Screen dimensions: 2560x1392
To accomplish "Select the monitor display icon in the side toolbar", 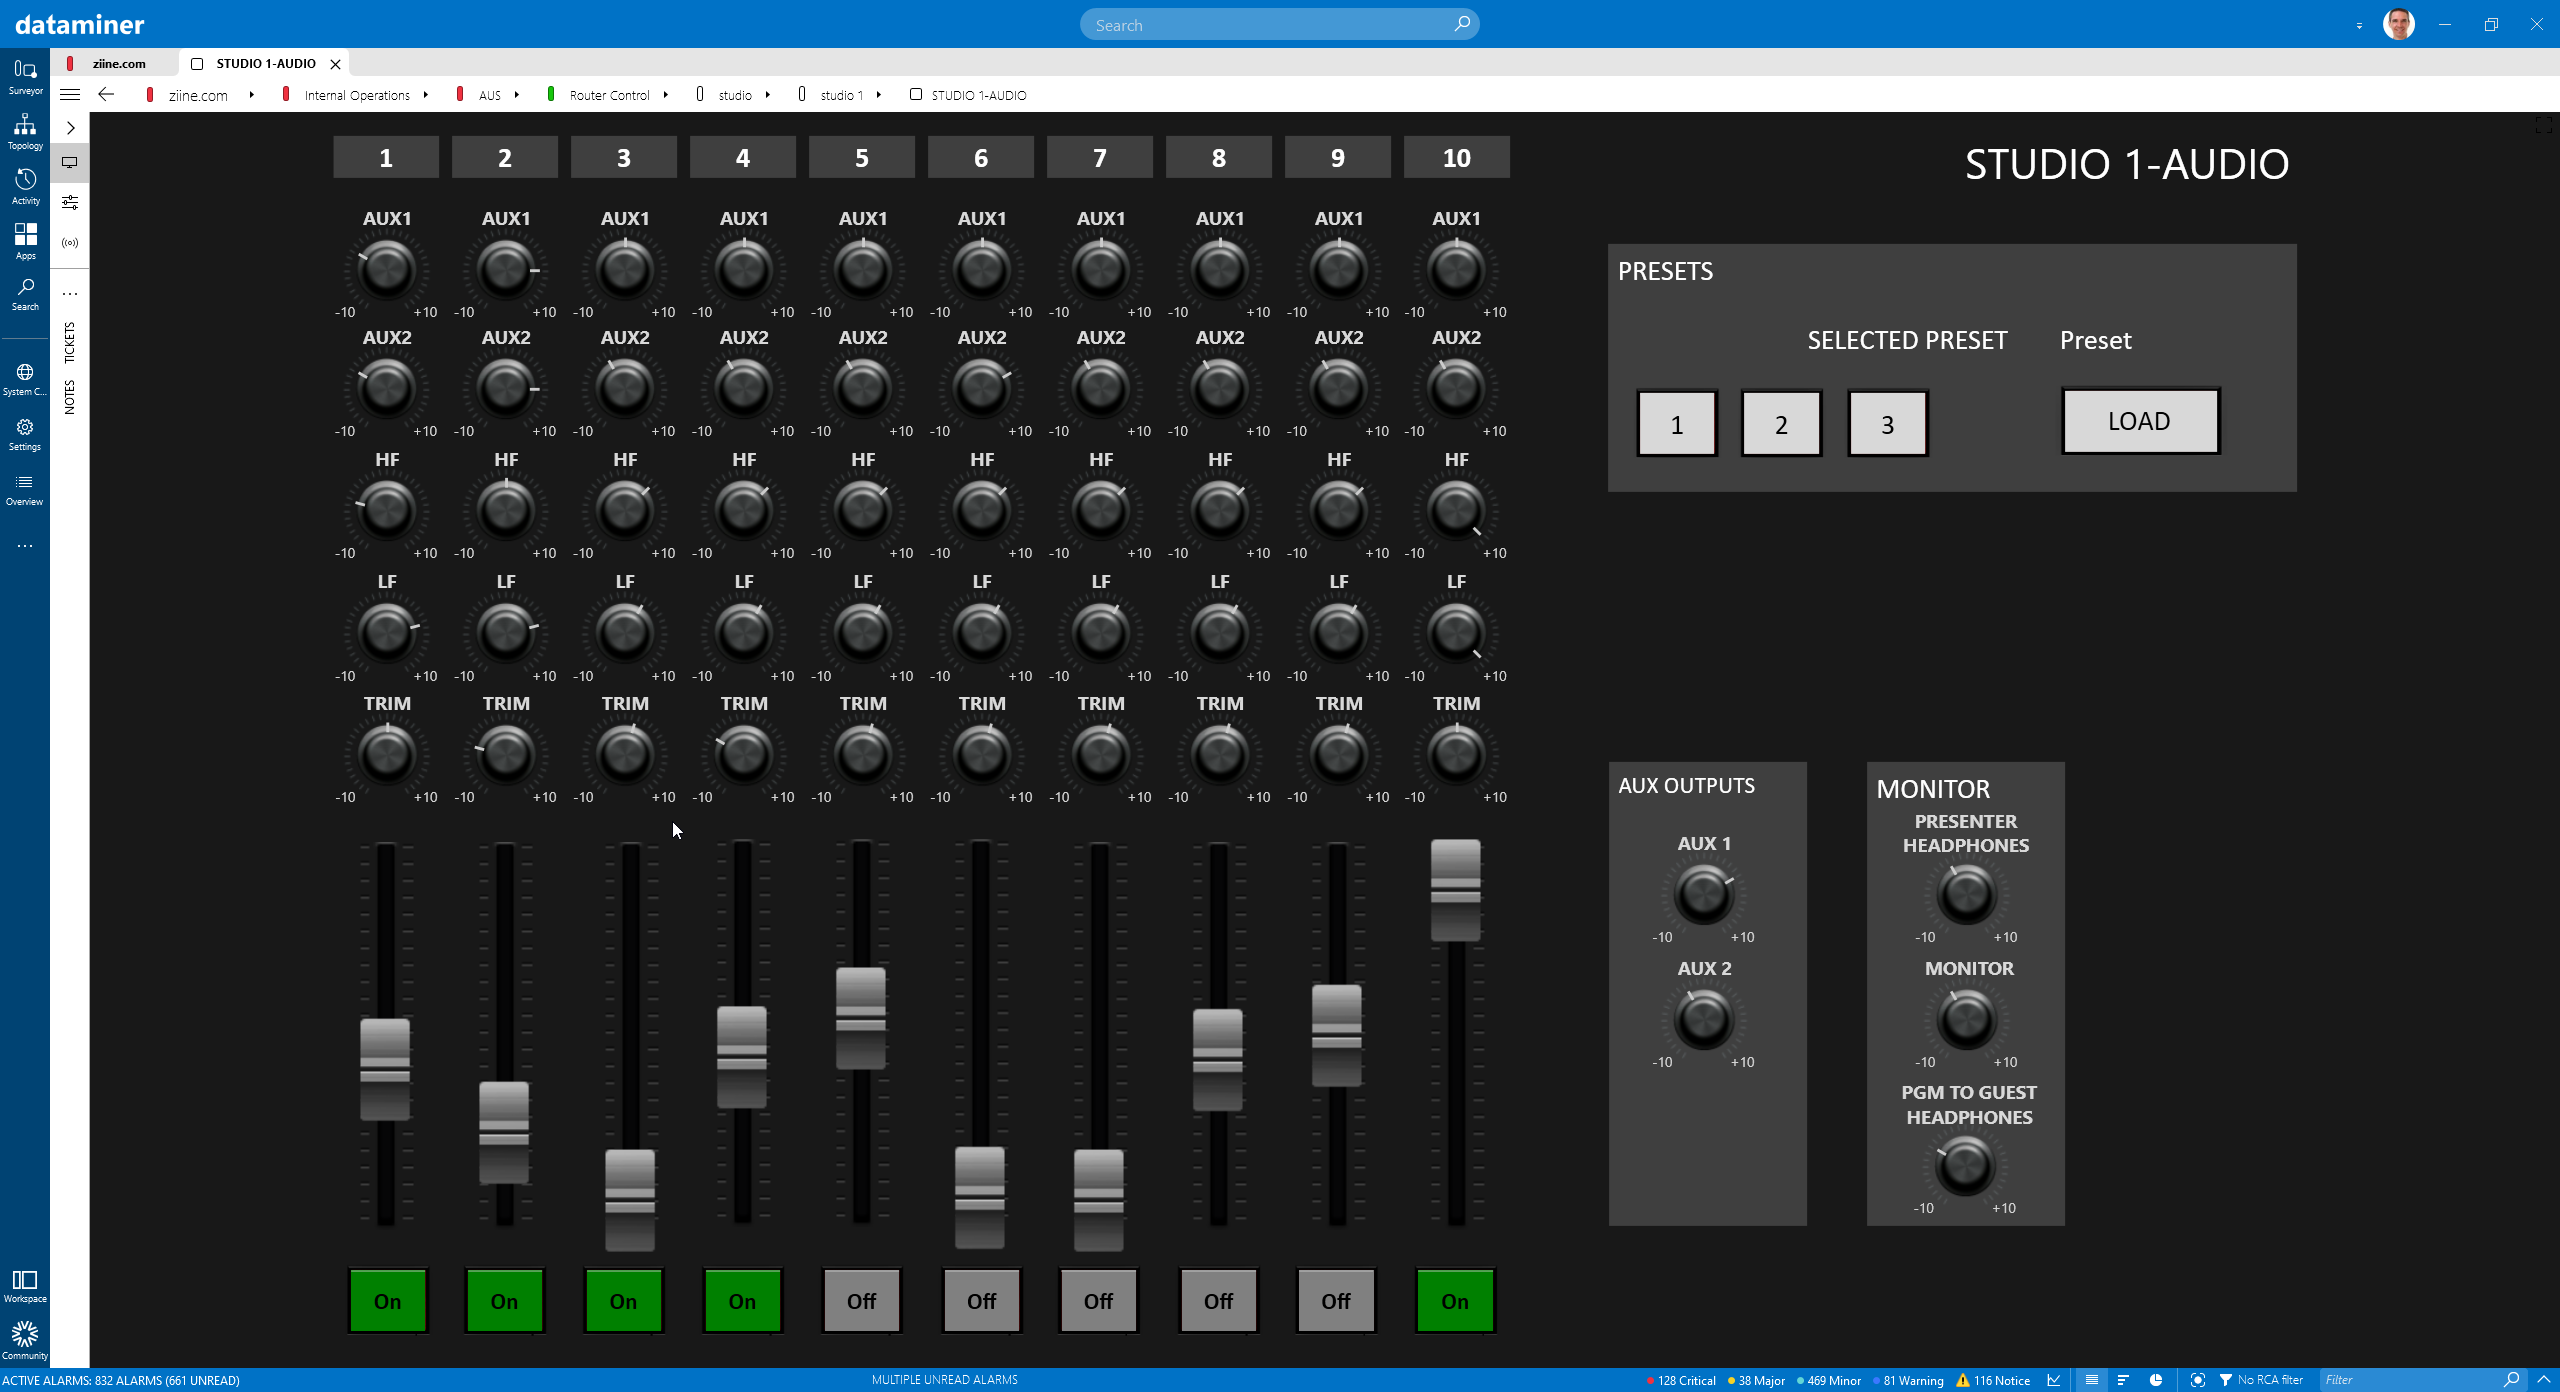I will (69, 162).
